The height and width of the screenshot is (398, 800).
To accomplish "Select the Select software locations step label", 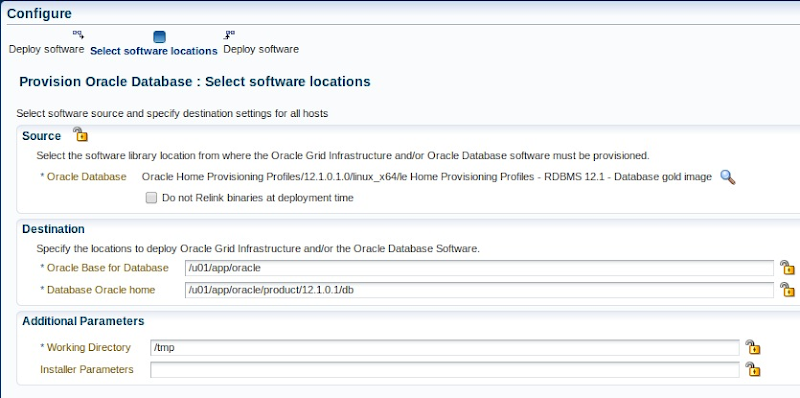I will [x=154, y=51].
